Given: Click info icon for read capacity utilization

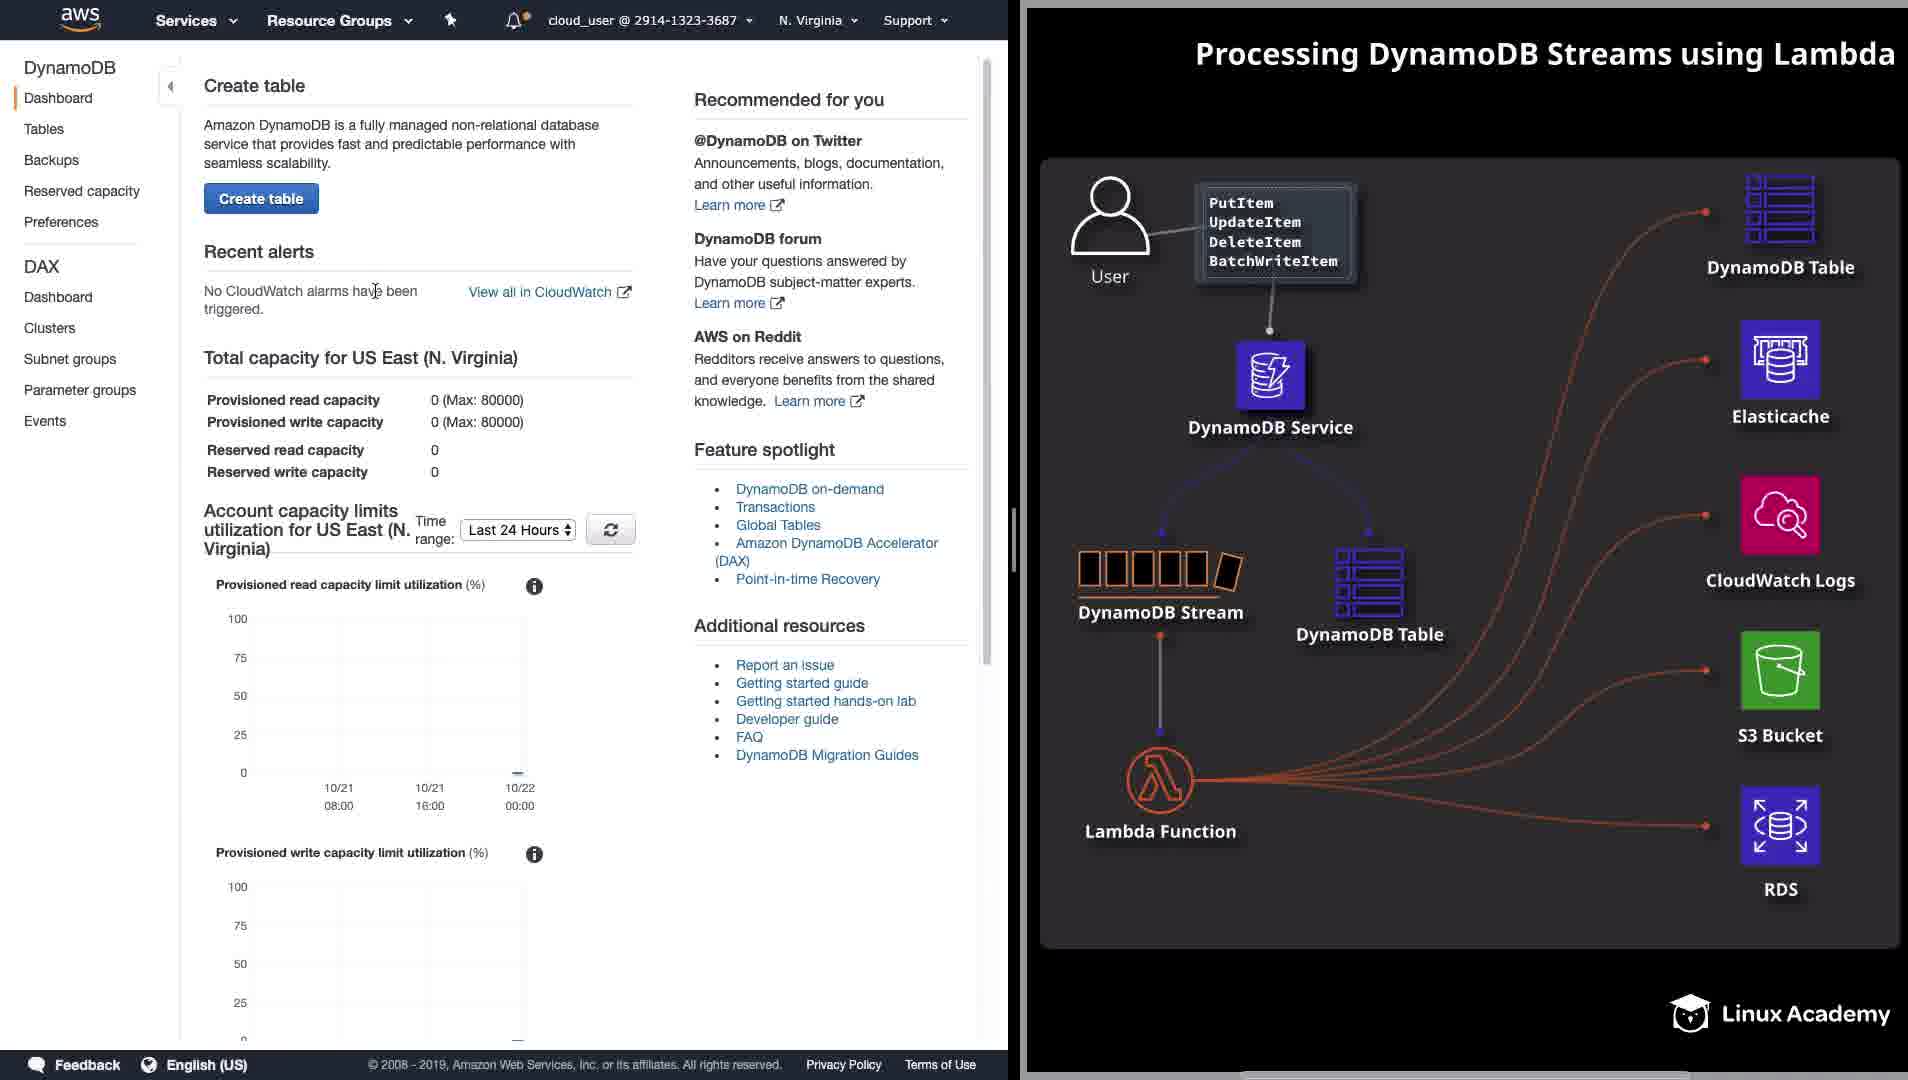Looking at the screenshot, I should click(x=534, y=587).
